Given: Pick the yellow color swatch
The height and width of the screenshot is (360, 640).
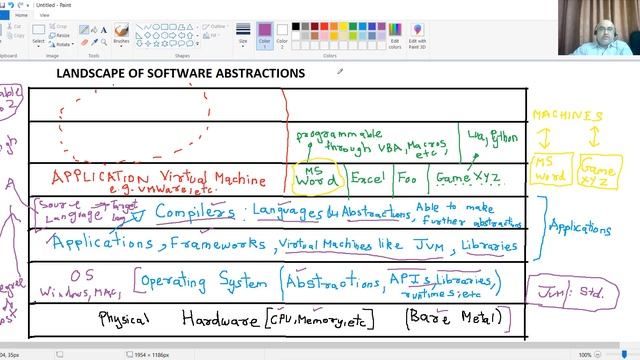Looking at the screenshot, I should point(343,27).
